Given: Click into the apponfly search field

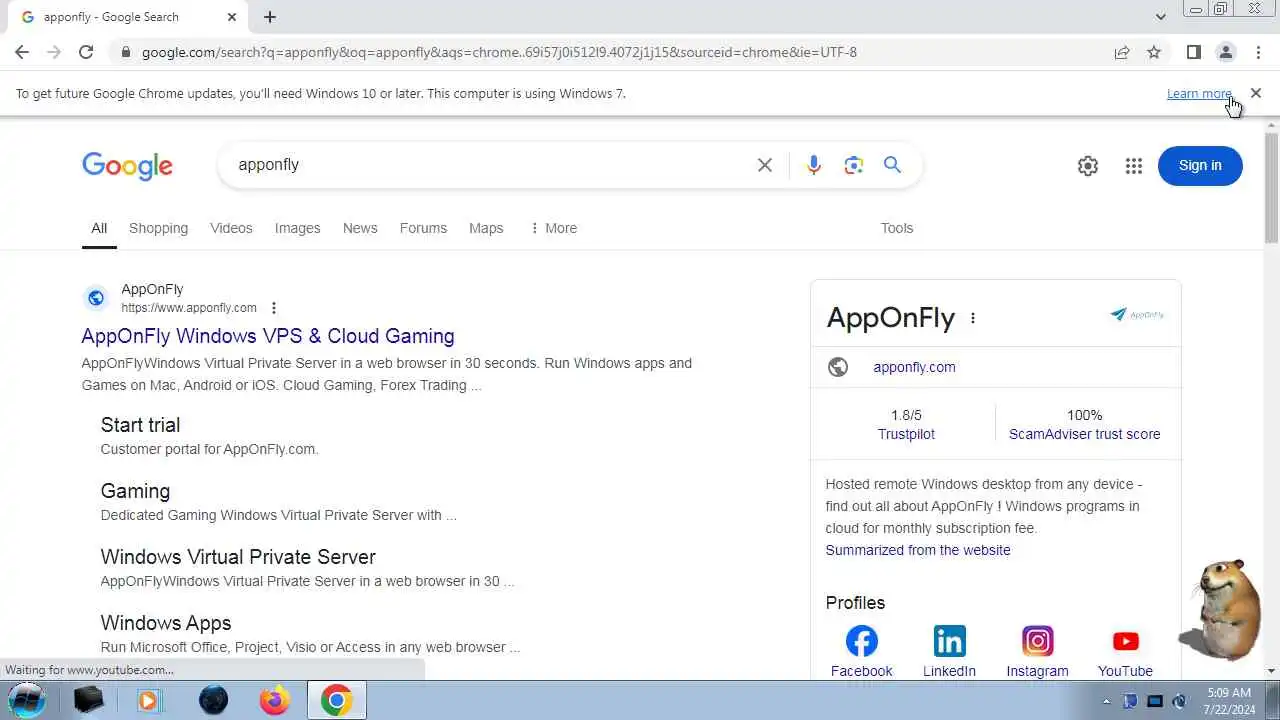Looking at the screenshot, I should pyautogui.click(x=490, y=165).
